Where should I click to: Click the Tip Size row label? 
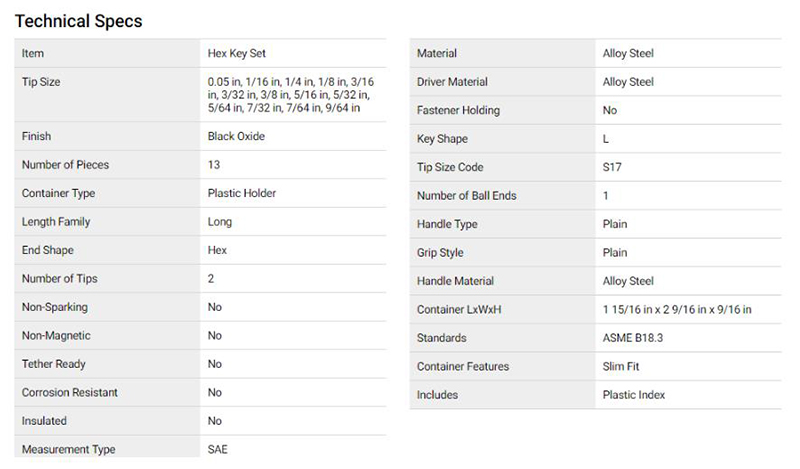(x=41, y=81)
